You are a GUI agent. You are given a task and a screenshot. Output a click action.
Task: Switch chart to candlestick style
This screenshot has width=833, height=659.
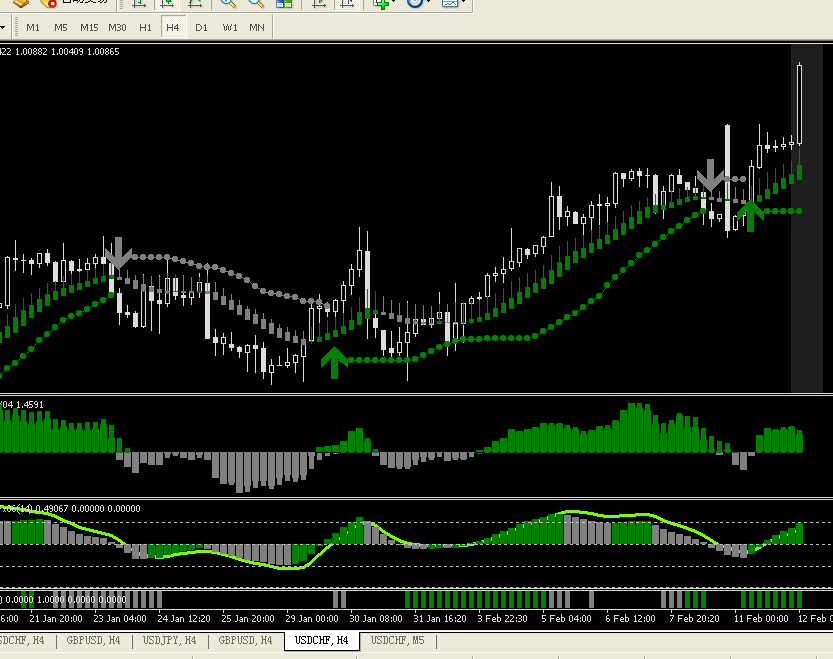(x=167, y=3)
